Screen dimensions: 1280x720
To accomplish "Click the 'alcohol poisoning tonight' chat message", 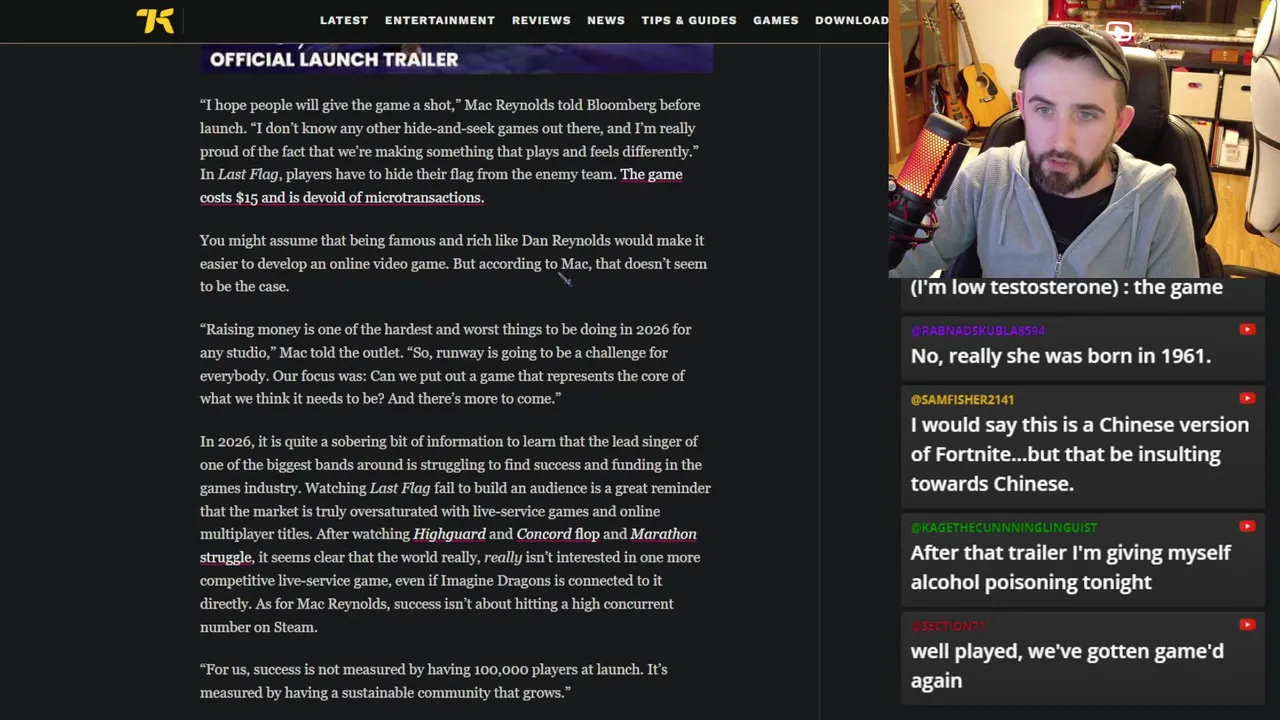I will click(1071, 567).
